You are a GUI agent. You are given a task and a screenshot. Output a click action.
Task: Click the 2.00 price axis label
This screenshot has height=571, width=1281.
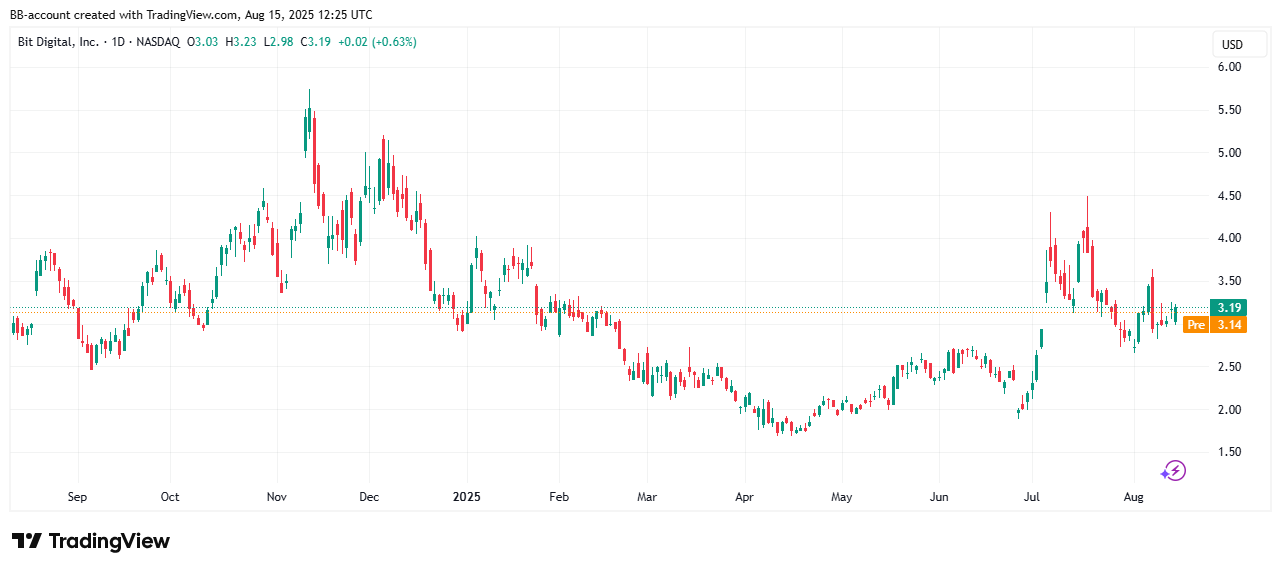tap(1229, 410)
